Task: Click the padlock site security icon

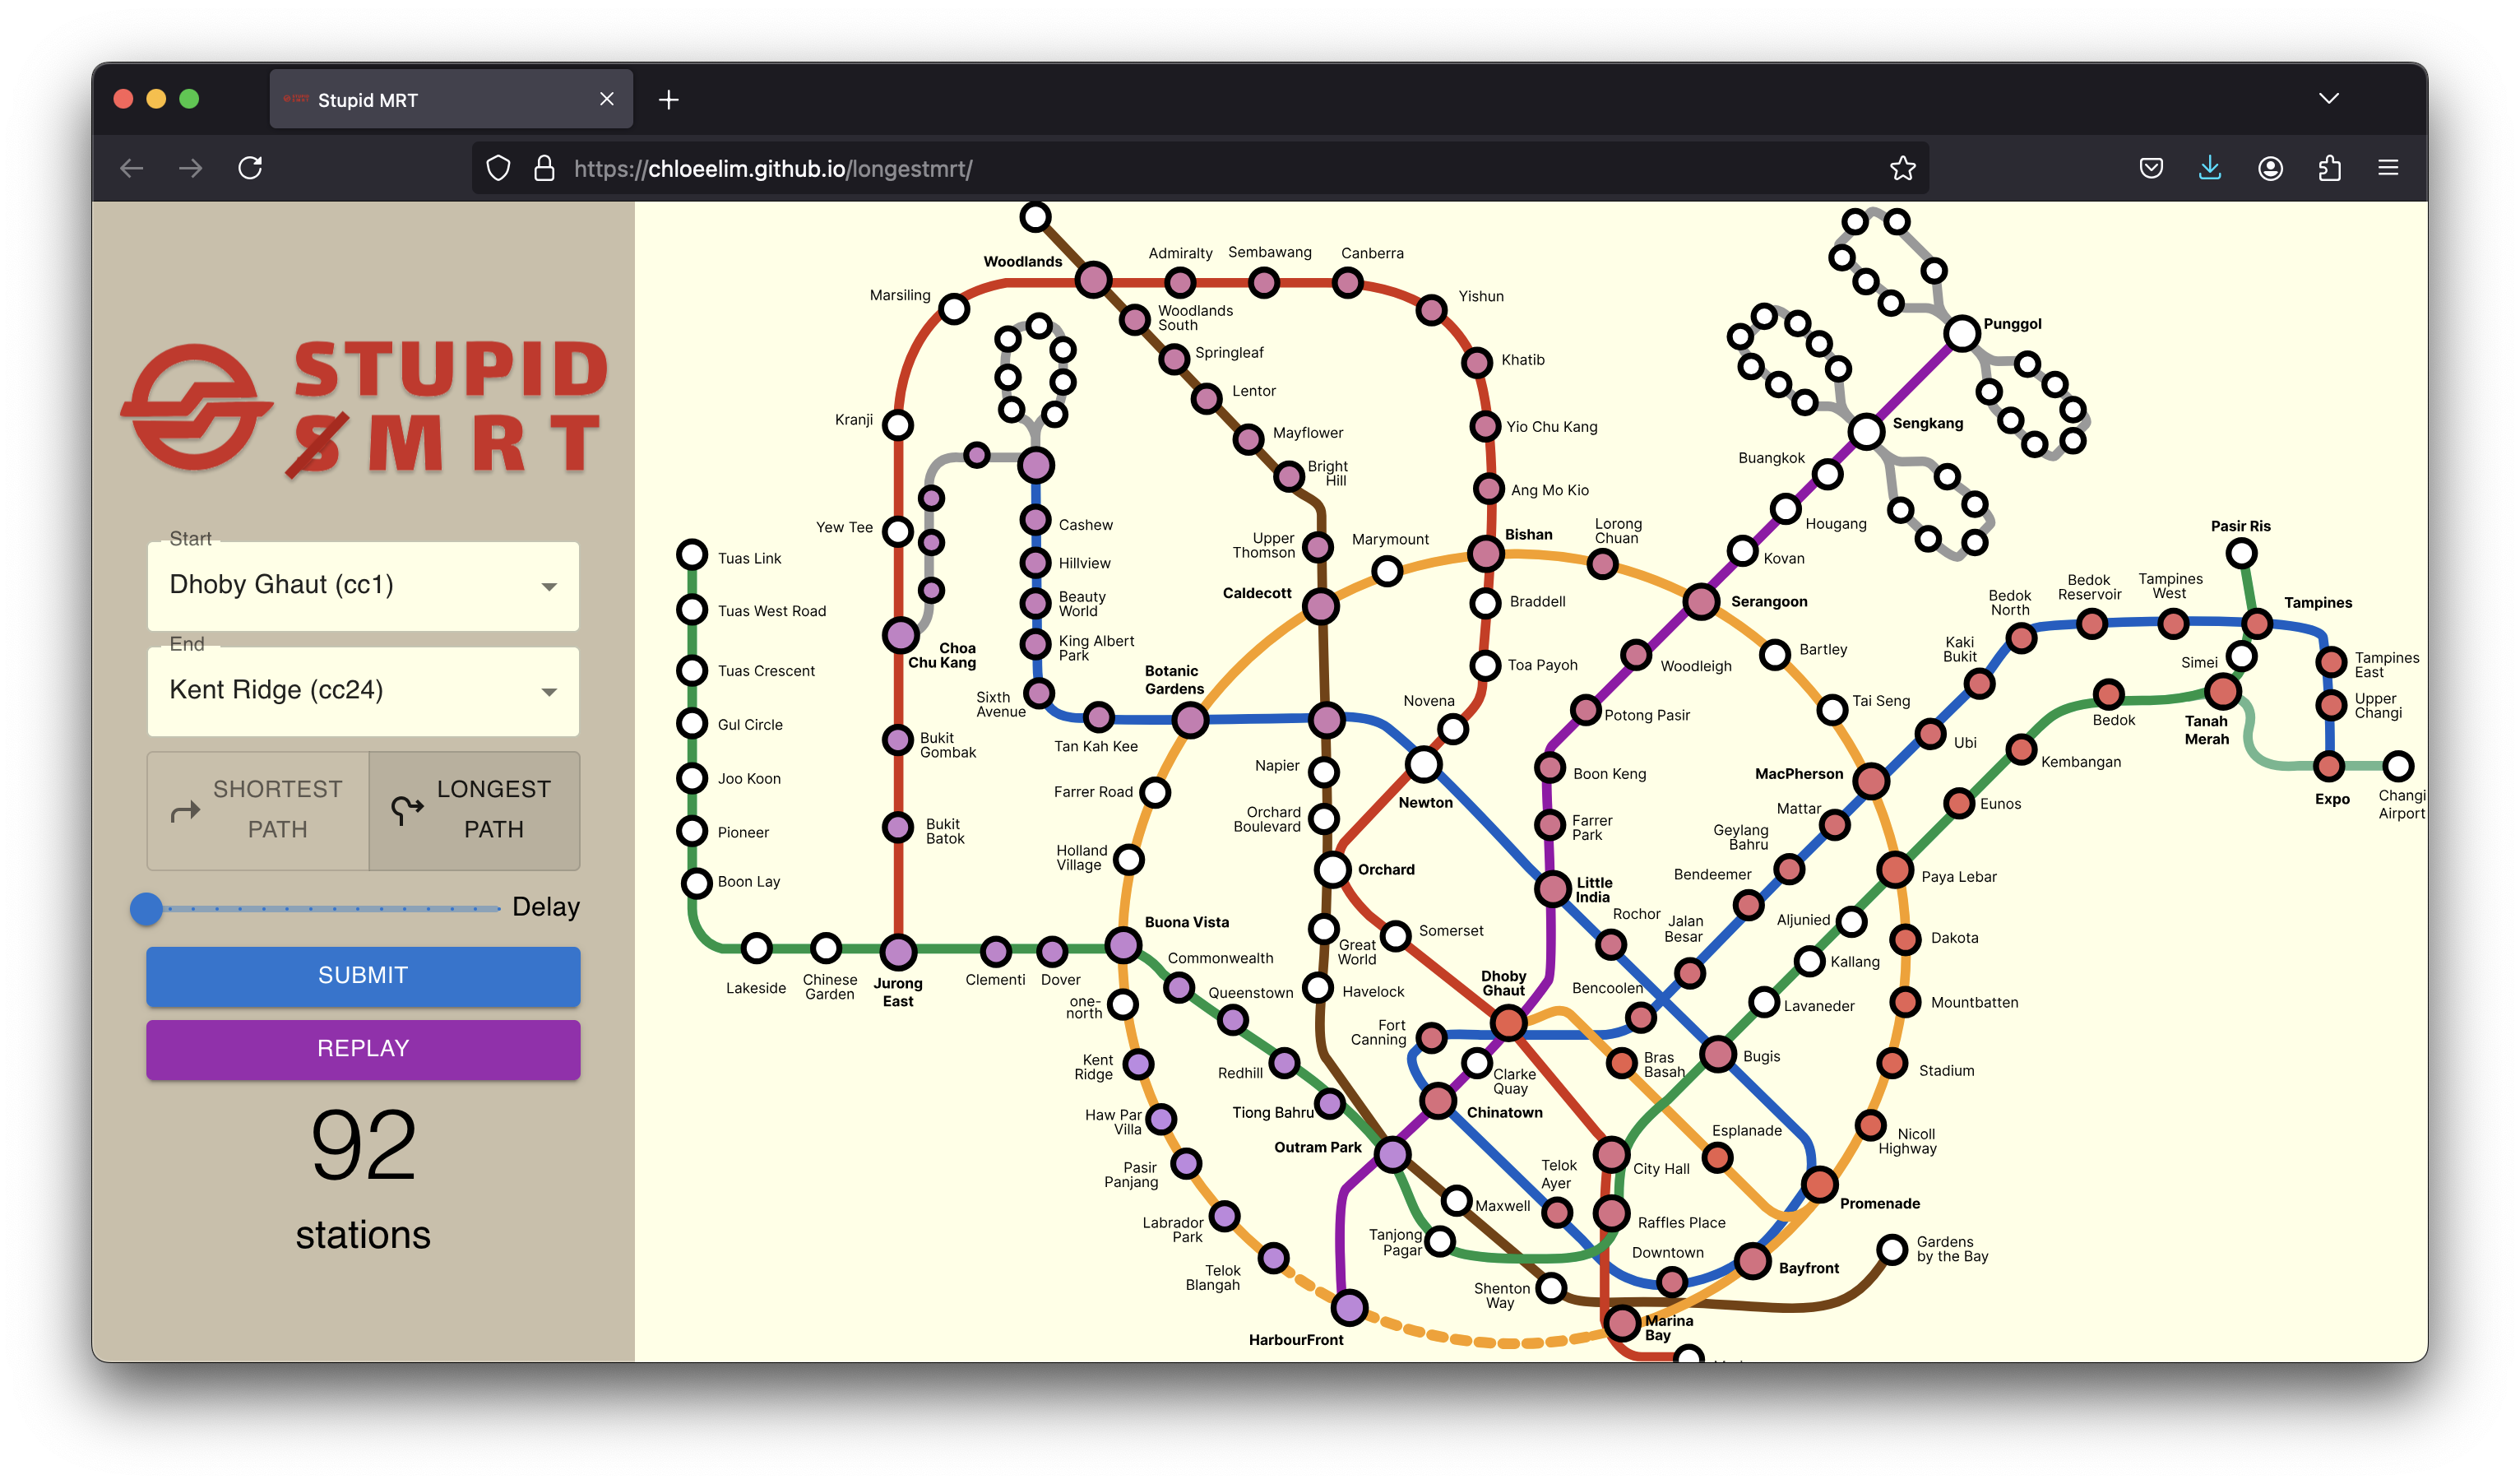Action: pyautogui.click(x=544, y=168)
